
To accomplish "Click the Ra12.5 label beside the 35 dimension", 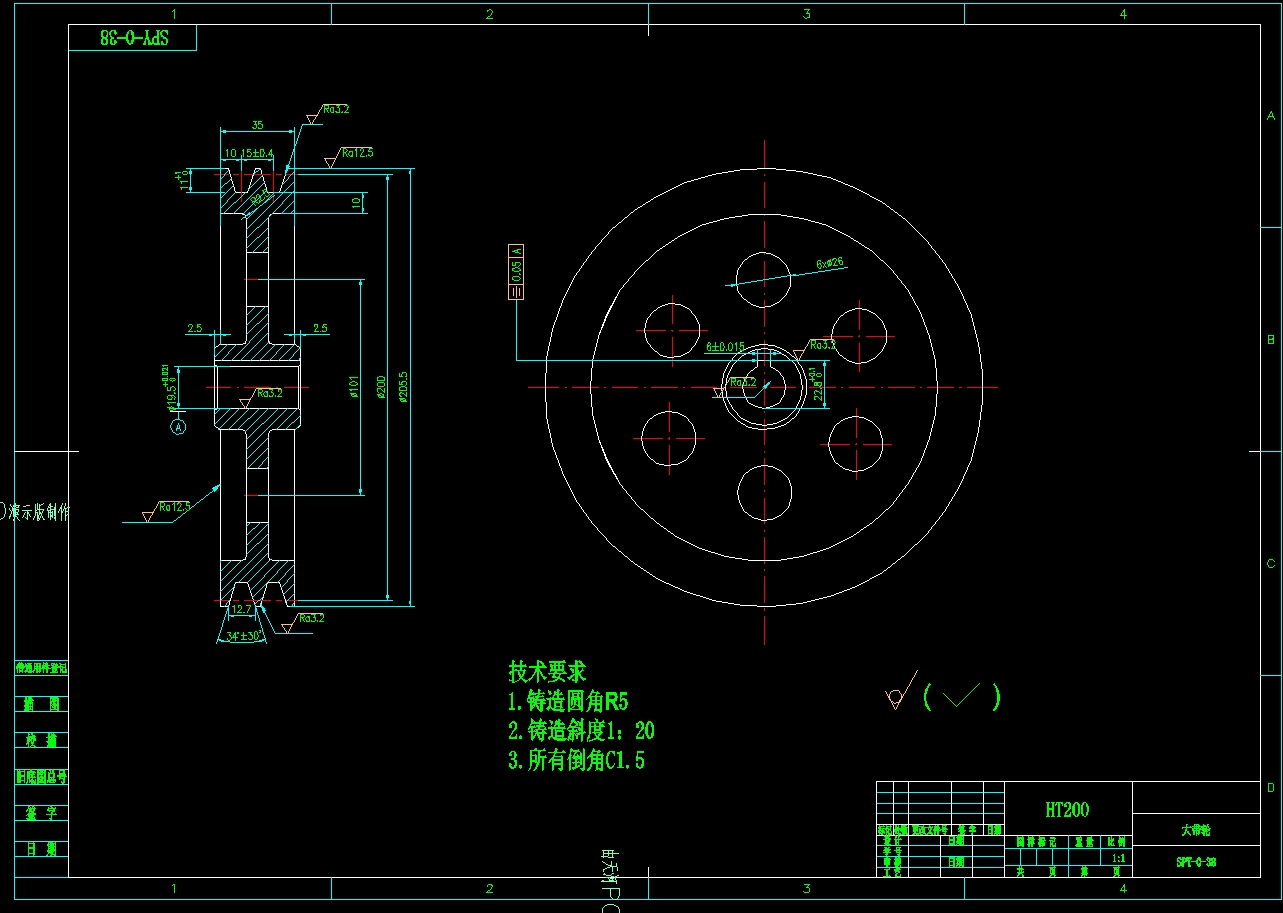I will click(357, 154).
